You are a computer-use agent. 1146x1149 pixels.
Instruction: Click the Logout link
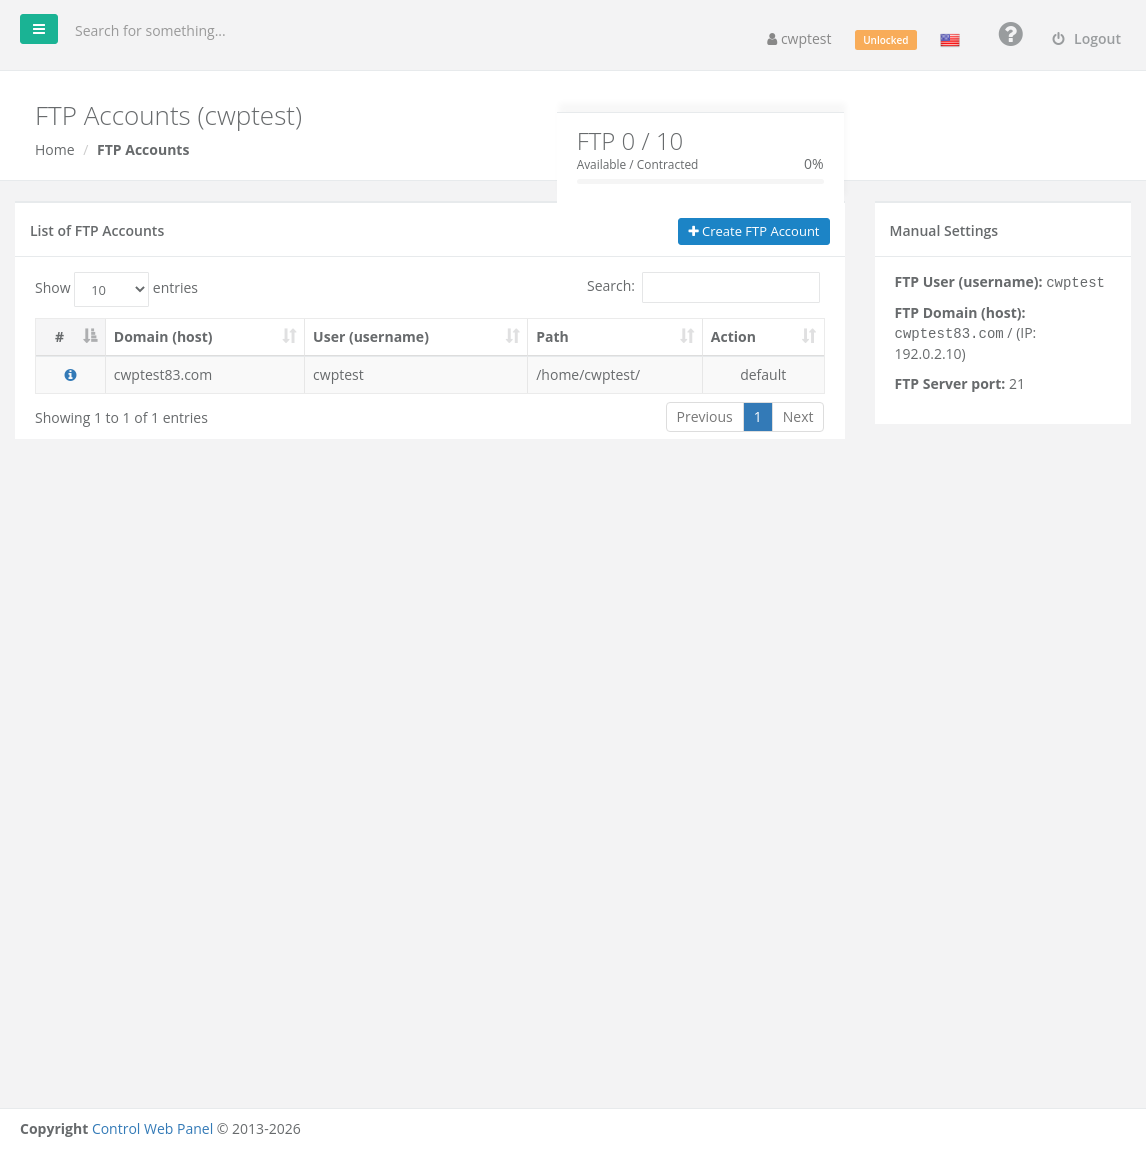(1087, 39)
